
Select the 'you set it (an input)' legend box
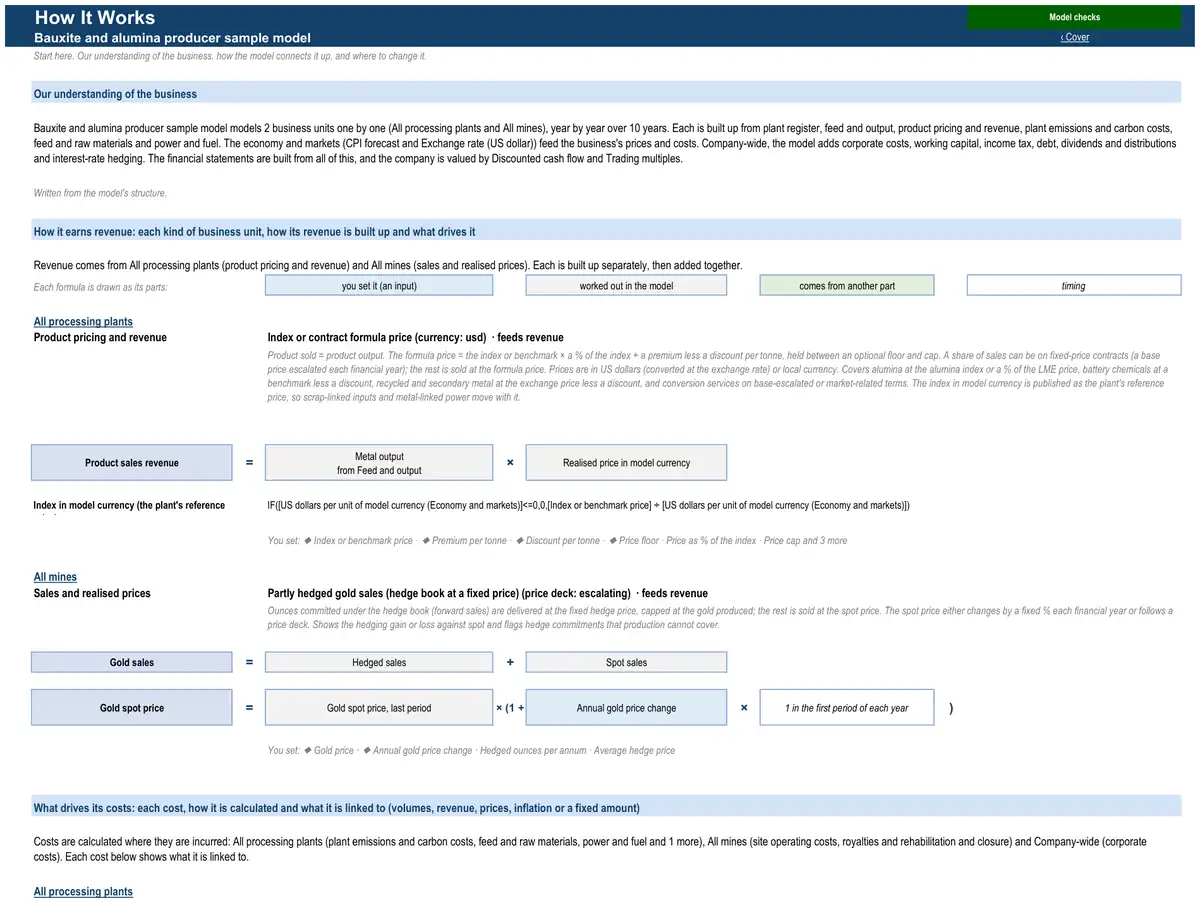click(379, 286)
